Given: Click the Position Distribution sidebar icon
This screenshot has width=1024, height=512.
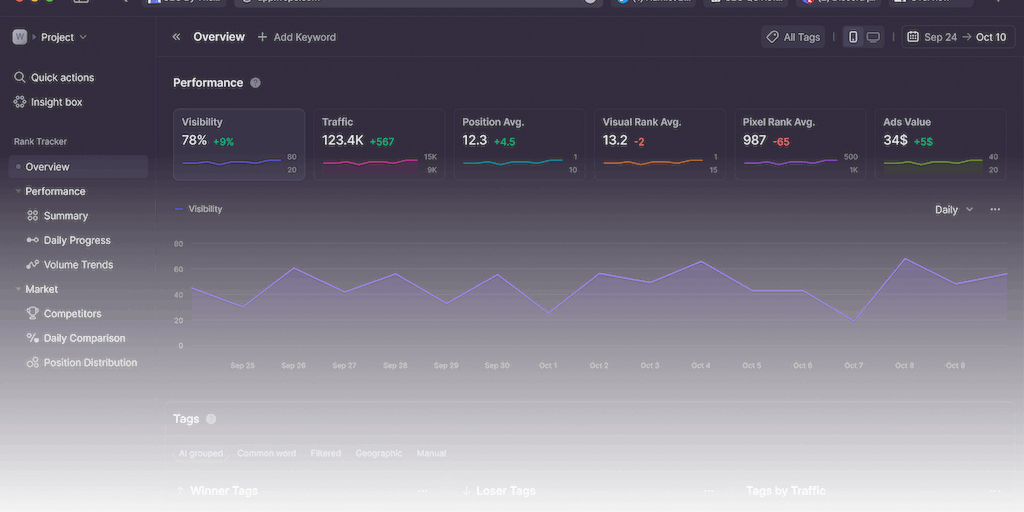Looking at the screenshot, I should click(33, 363).
